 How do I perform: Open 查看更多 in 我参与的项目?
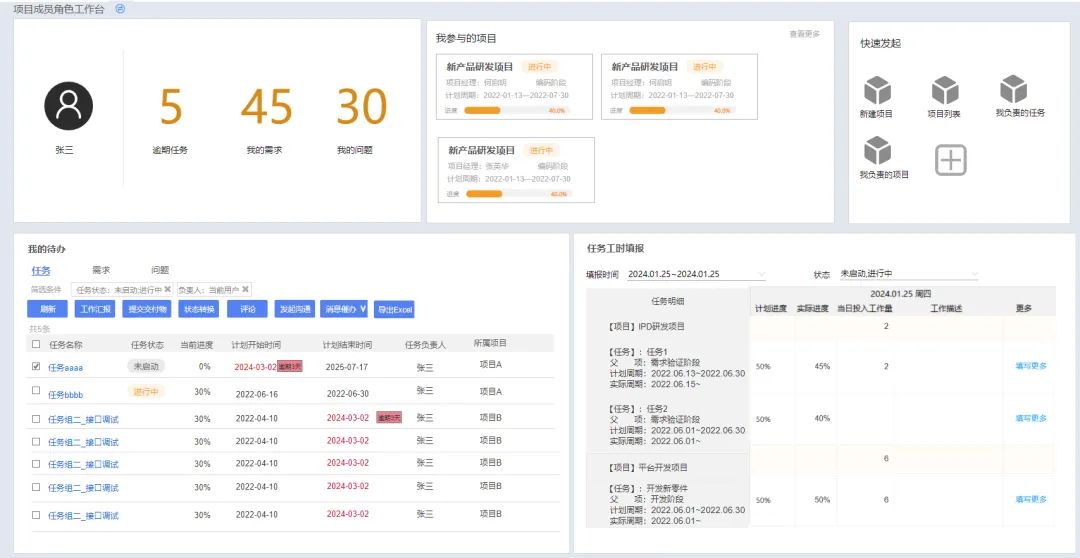click(x=804, y=33)
